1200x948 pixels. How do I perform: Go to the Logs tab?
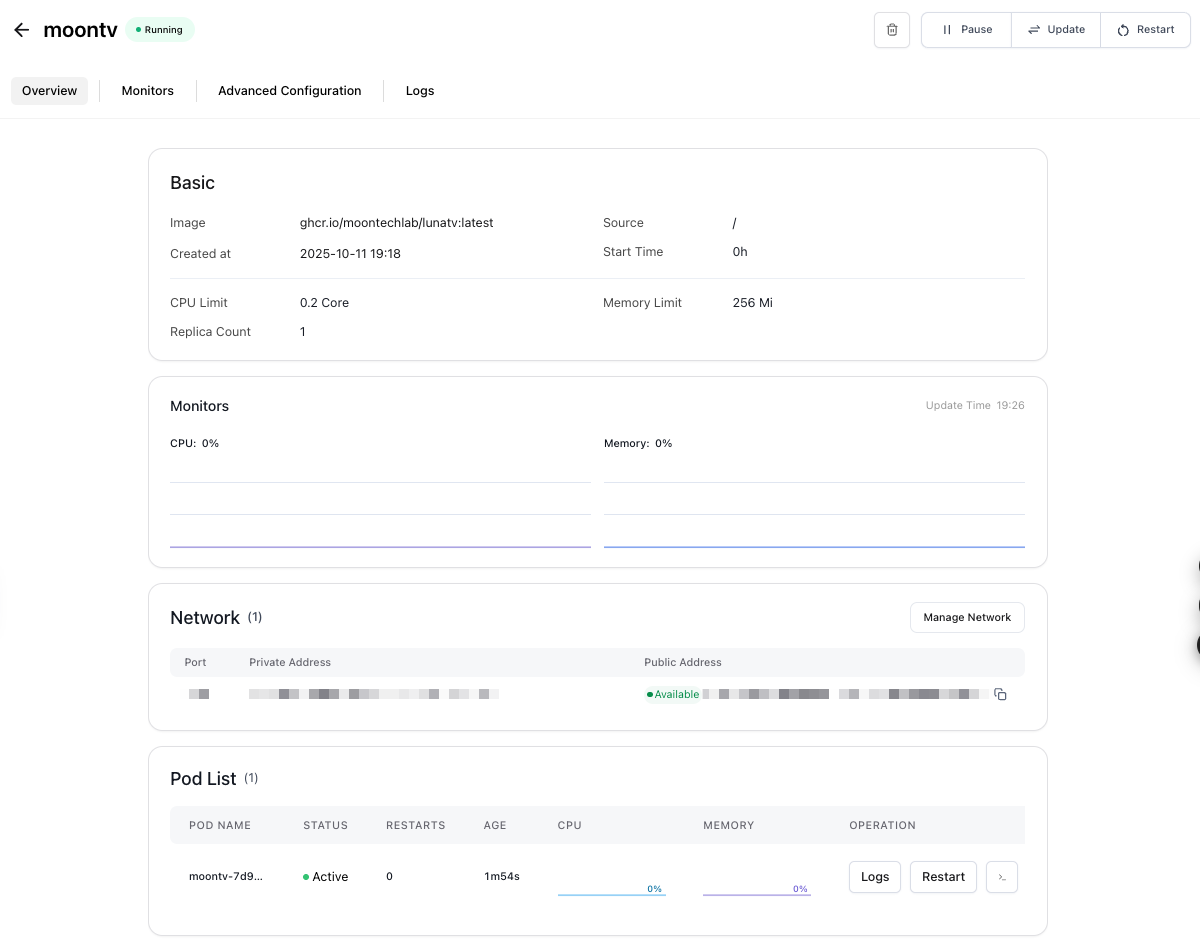point(420,91)
